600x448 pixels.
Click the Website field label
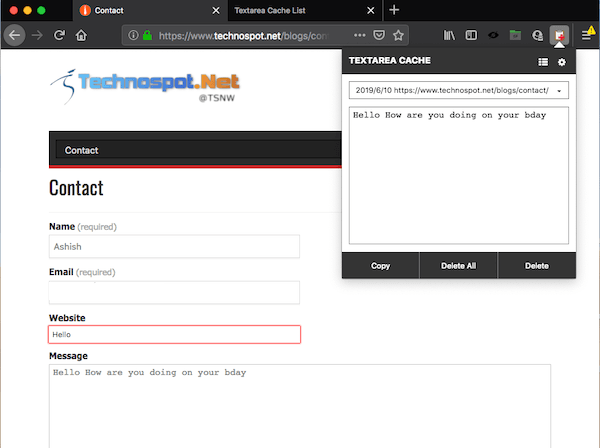click(67, 318)
